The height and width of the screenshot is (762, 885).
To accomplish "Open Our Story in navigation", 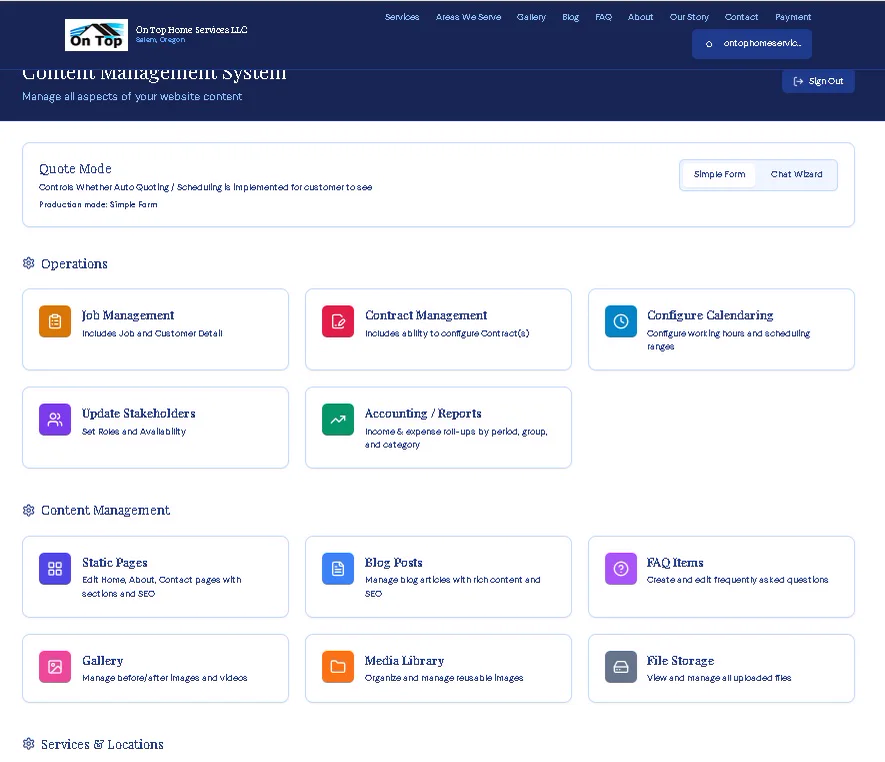I will (x=689, y=17).
